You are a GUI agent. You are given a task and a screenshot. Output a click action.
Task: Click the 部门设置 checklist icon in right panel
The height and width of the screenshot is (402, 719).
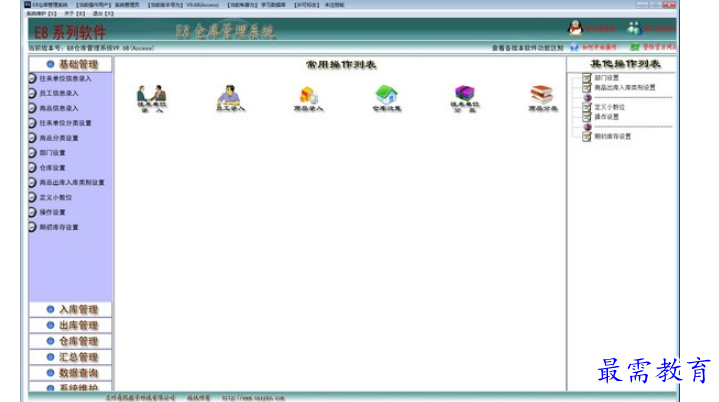click(x=587, y=77)
